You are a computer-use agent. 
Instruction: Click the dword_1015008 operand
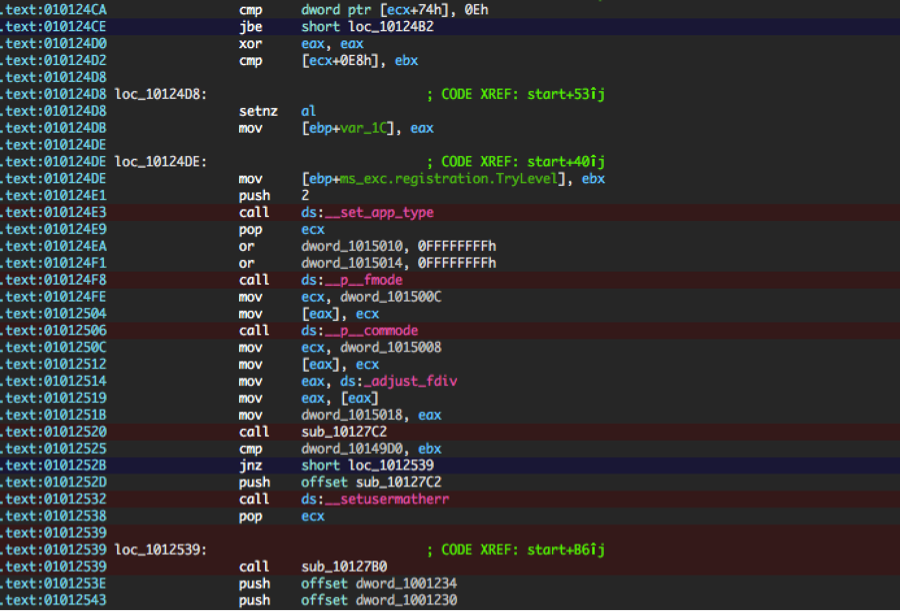click(x=391, y=347)
